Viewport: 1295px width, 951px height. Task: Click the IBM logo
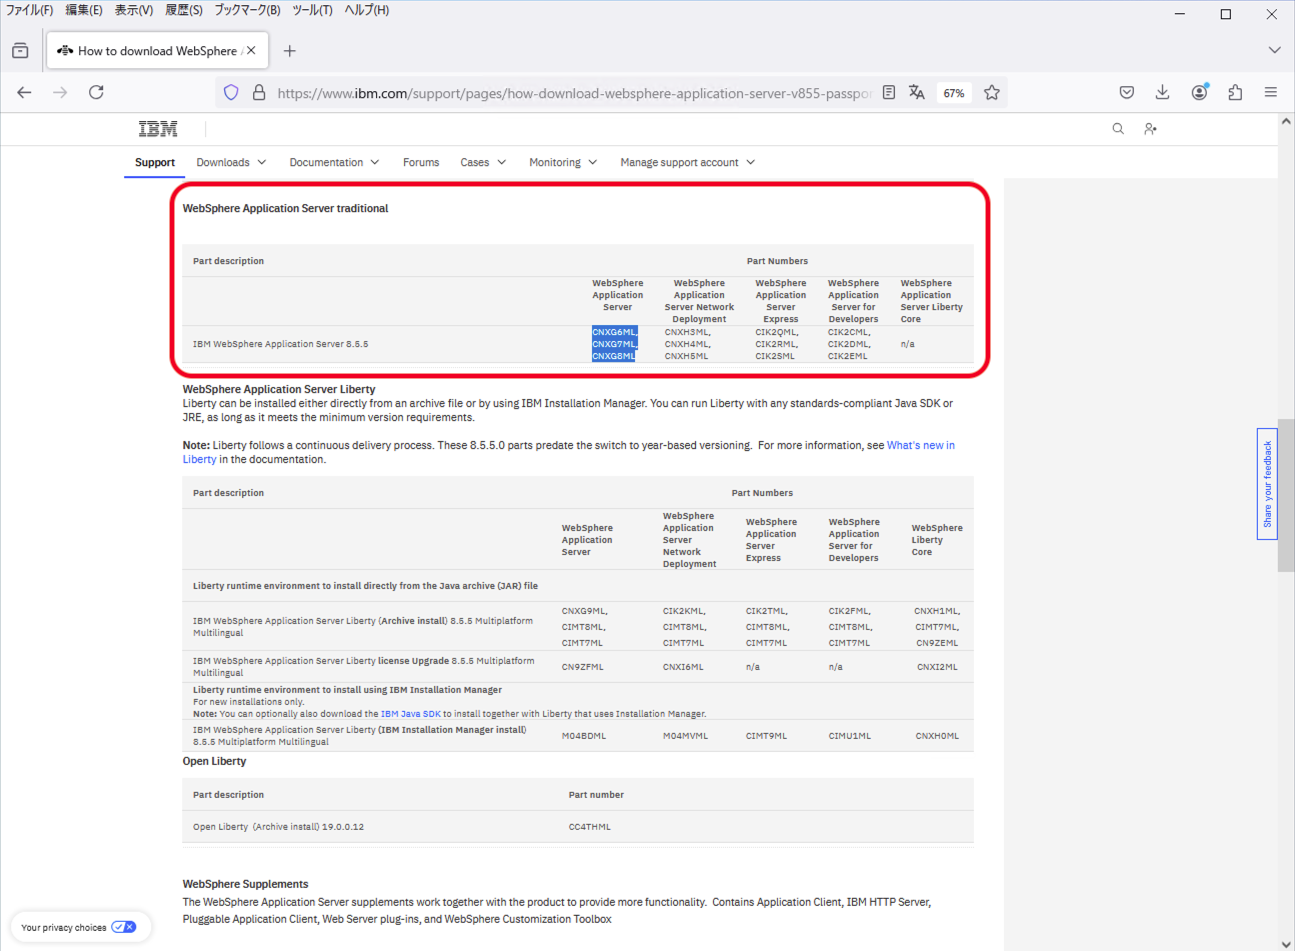(158, 129)
